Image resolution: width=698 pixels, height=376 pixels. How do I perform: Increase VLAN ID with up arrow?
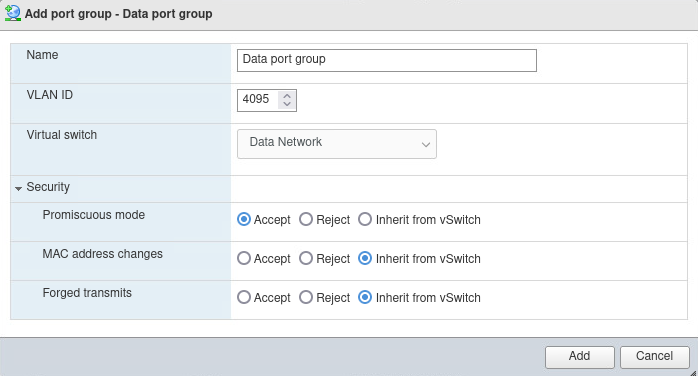(287, 96)
